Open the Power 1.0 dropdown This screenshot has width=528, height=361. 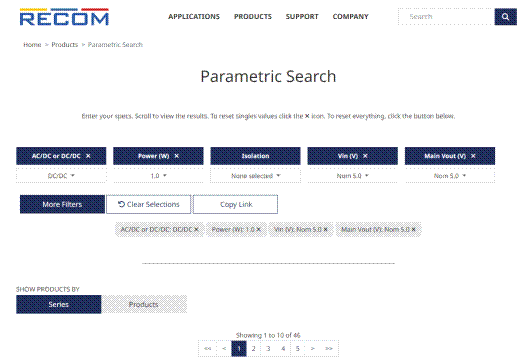158,175
